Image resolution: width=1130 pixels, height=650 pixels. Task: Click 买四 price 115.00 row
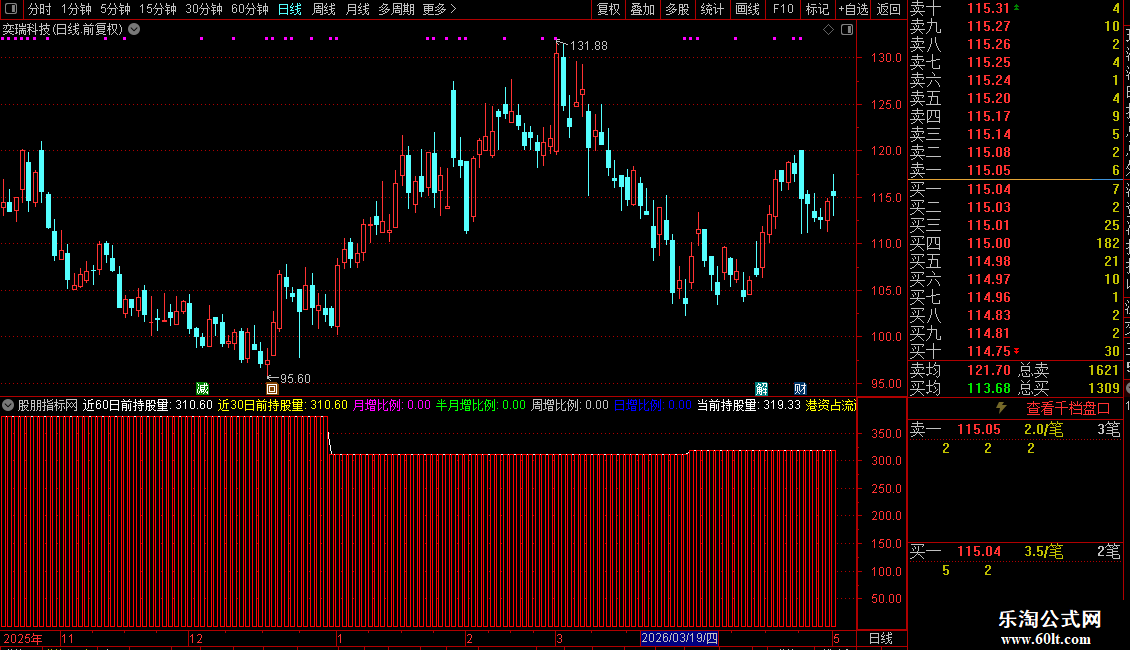click(x=1015, y=243)
